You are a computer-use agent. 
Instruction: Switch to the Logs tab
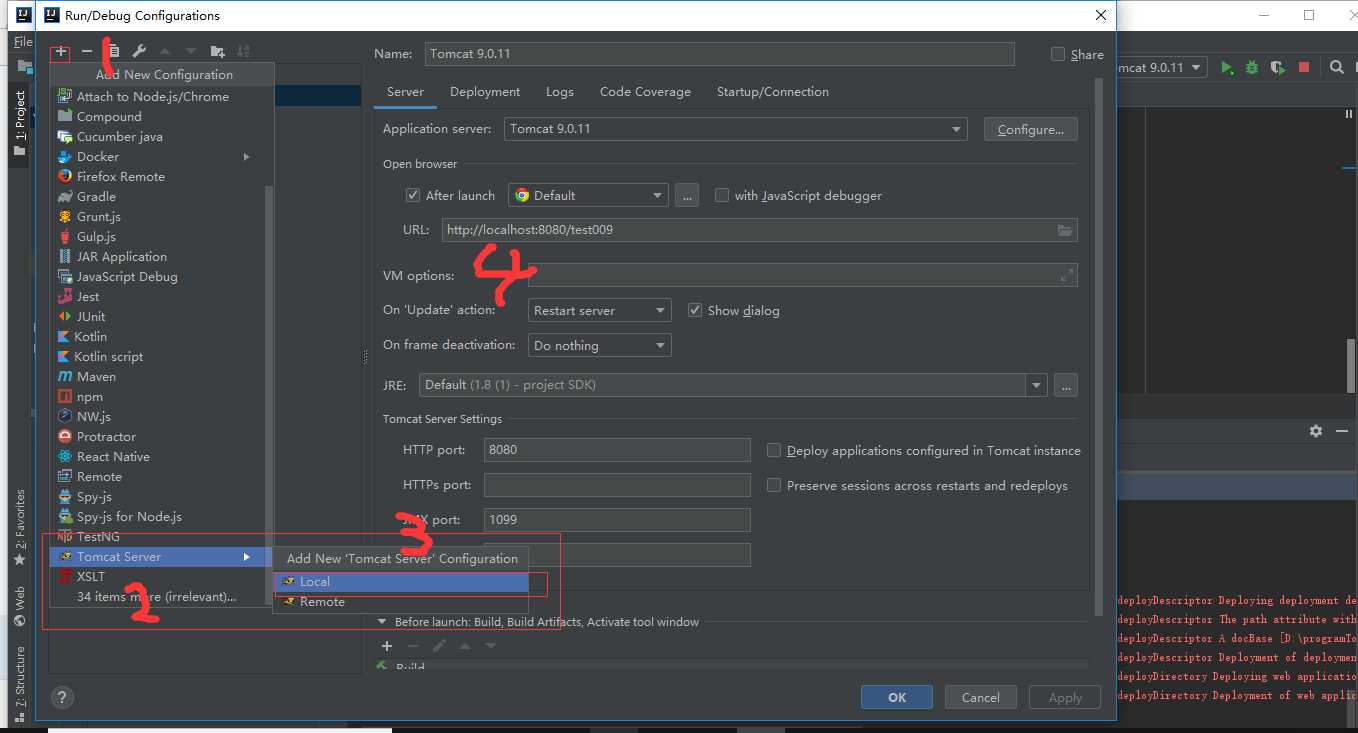point(560,92)
